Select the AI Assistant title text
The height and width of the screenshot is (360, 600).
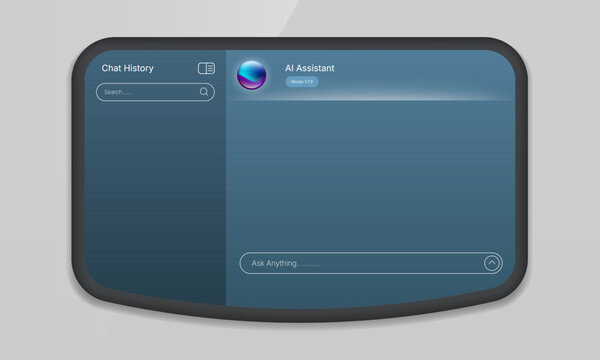310,68
